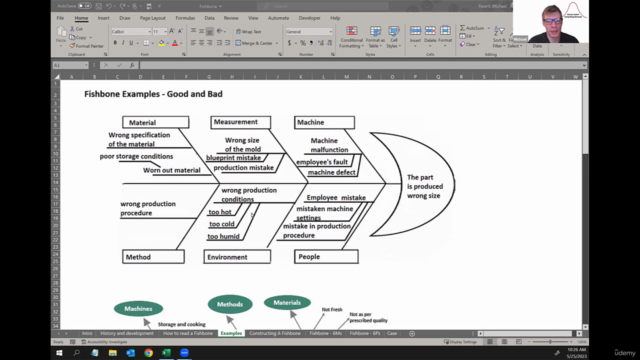640x360 pixels.
Task: Switch to Page Layout view icon
Action: [x=504, y=342]
